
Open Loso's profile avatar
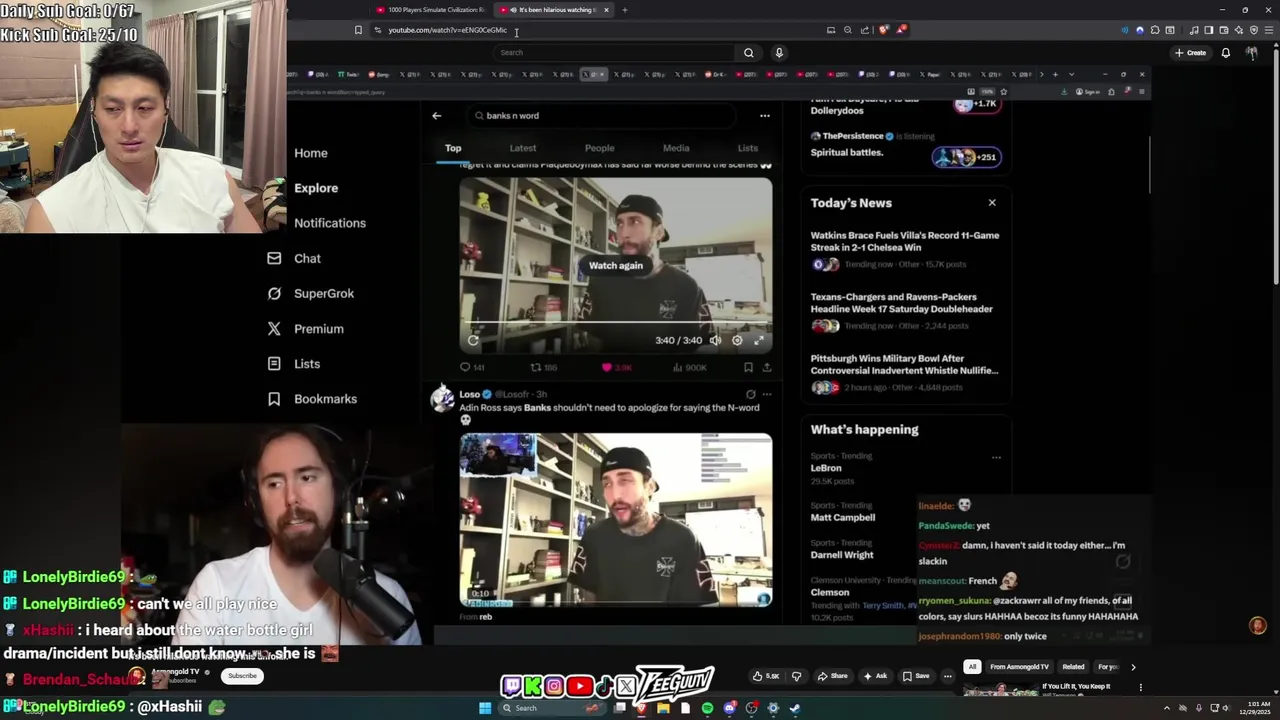442,398
